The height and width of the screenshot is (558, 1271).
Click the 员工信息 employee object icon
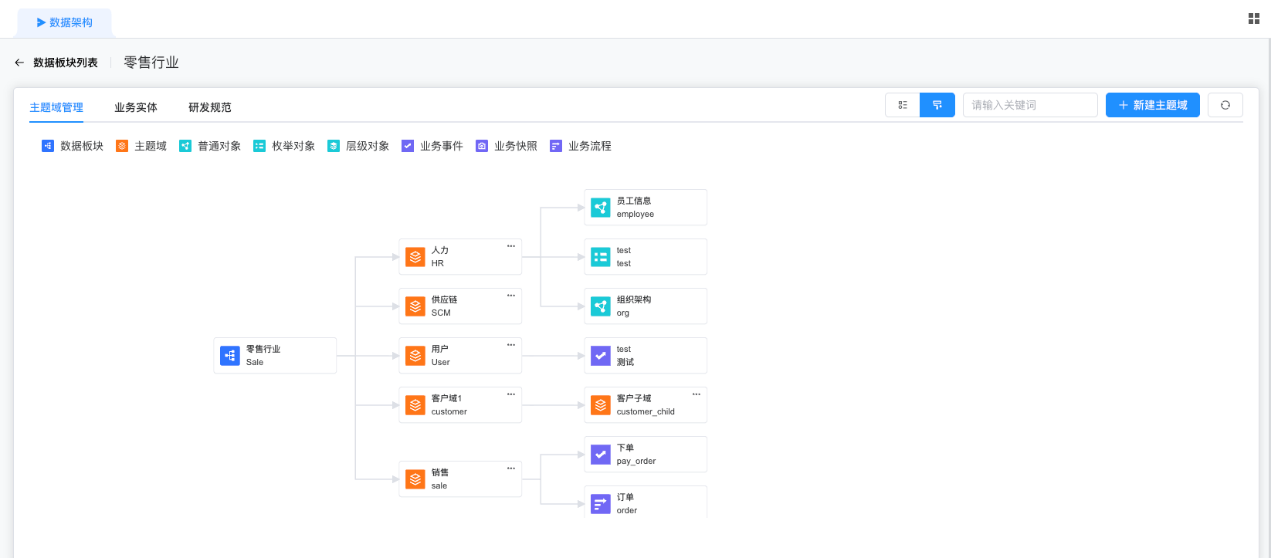[600, 208]
